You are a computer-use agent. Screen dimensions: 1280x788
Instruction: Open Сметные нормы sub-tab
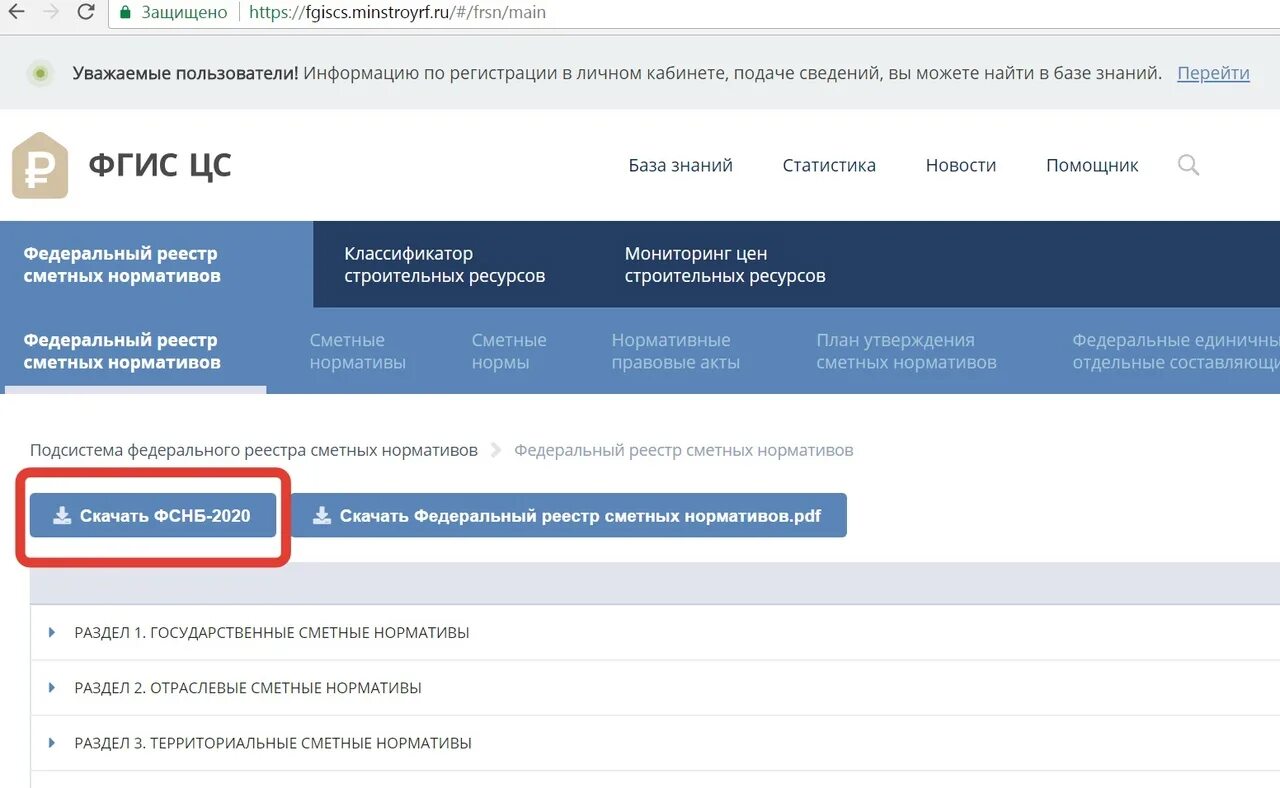coord(509,351)
